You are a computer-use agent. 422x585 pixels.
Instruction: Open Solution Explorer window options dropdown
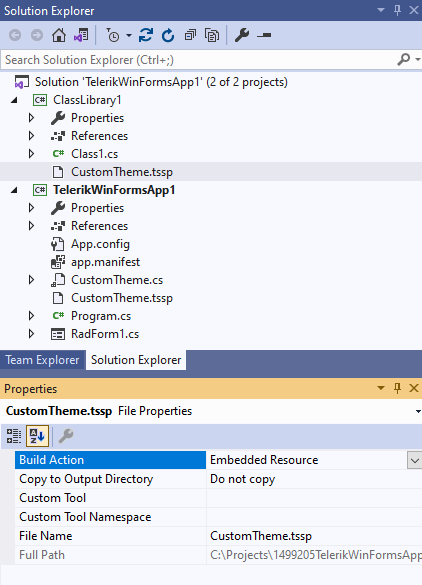[x=381, y=10]
